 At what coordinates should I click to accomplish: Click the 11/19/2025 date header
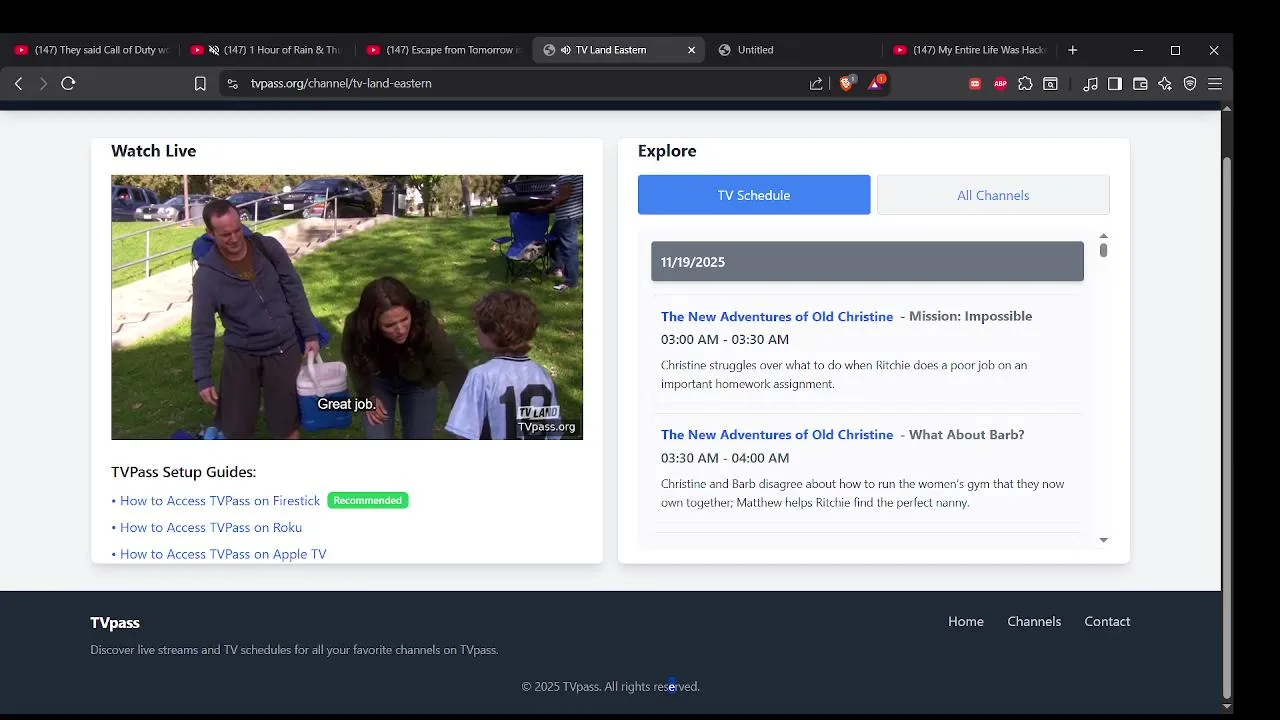tap(867, 262)
